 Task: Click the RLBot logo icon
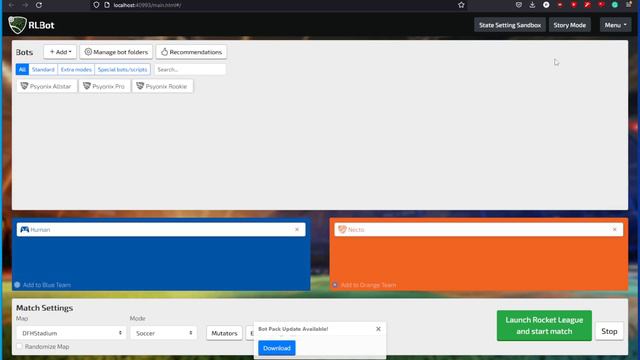[18, 25]
